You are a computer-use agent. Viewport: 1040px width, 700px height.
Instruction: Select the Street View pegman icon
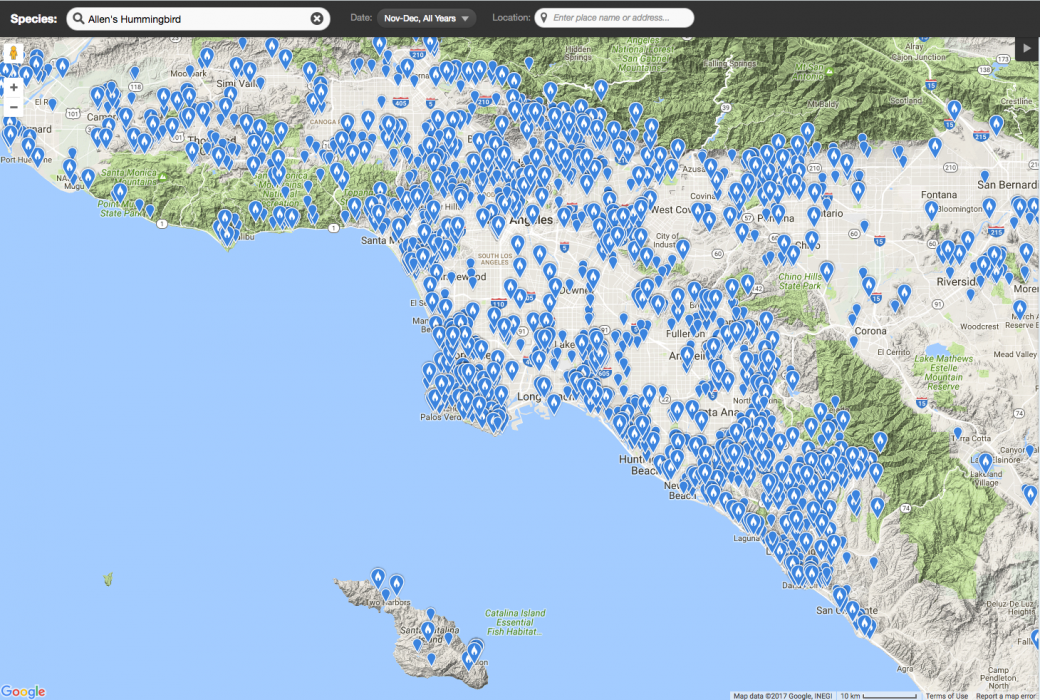coord(13,54)
